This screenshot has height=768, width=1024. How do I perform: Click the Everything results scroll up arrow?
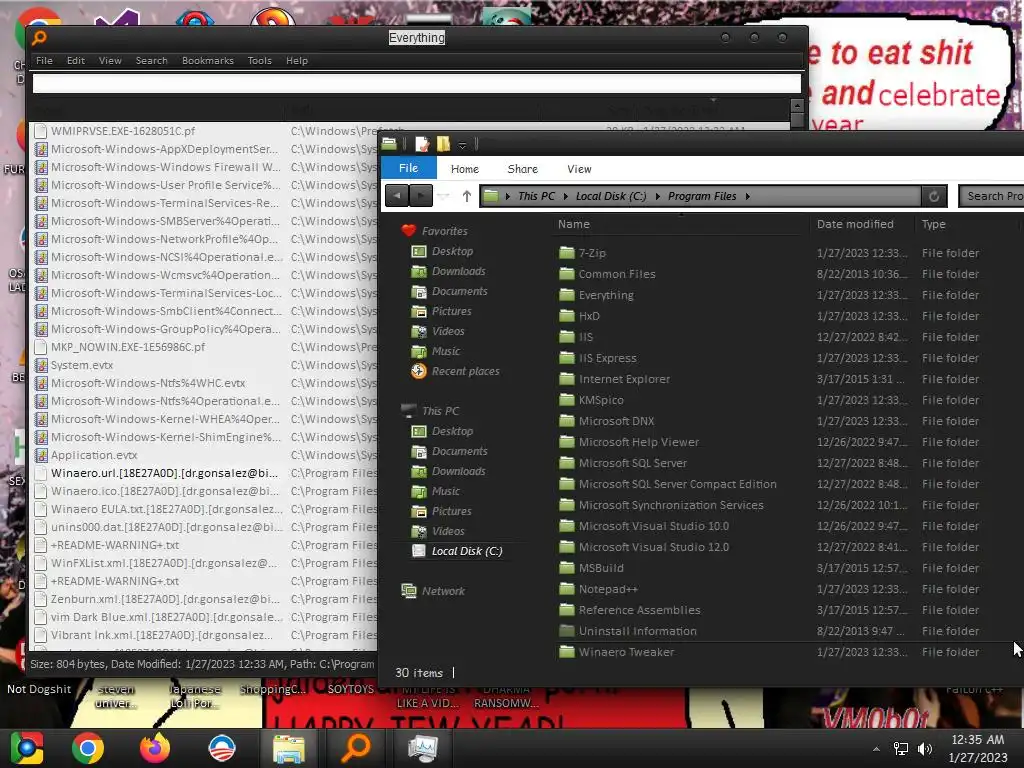click(x=797, y=106)
